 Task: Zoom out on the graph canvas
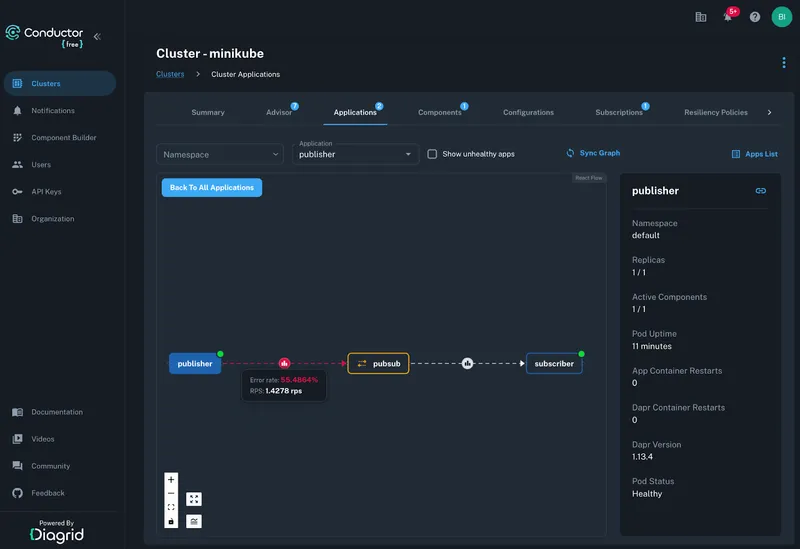(x=171, y=493)
